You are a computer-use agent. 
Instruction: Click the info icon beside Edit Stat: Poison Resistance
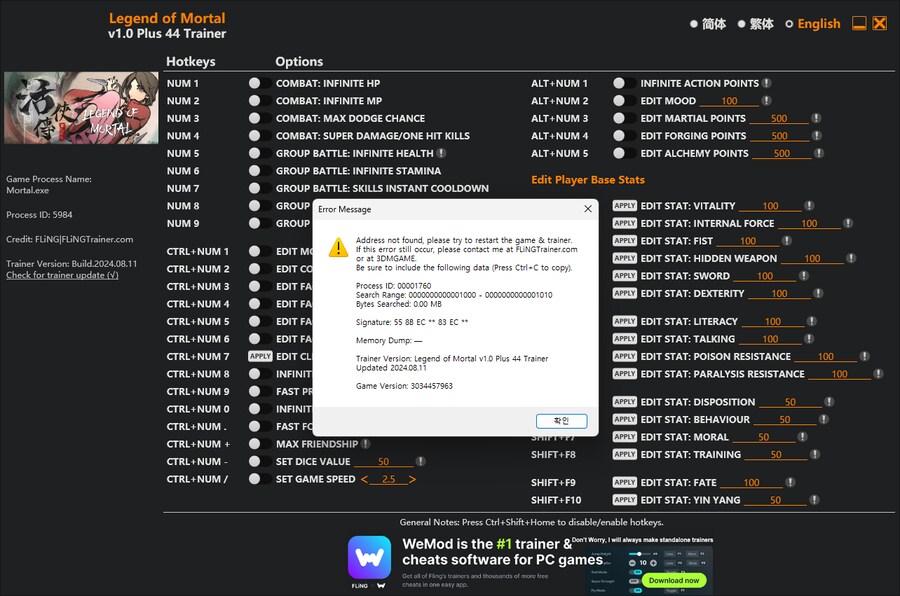[x=864, y=357]
